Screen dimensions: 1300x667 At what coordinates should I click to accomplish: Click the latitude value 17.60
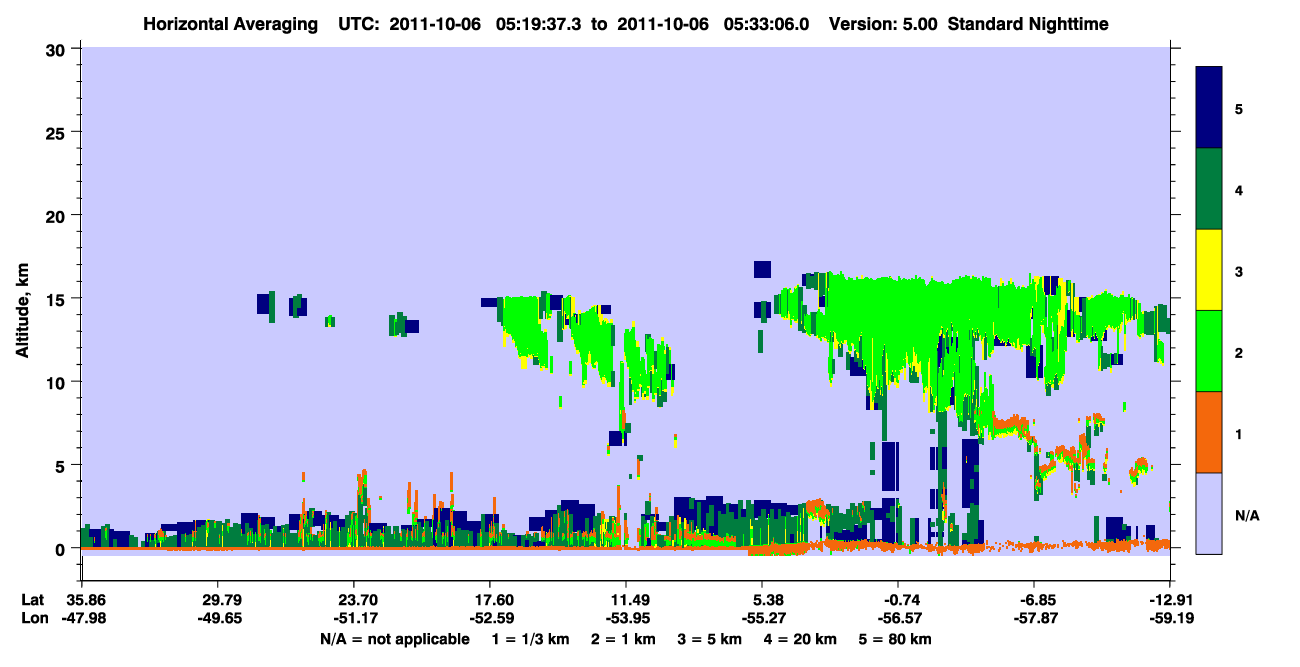489,600
